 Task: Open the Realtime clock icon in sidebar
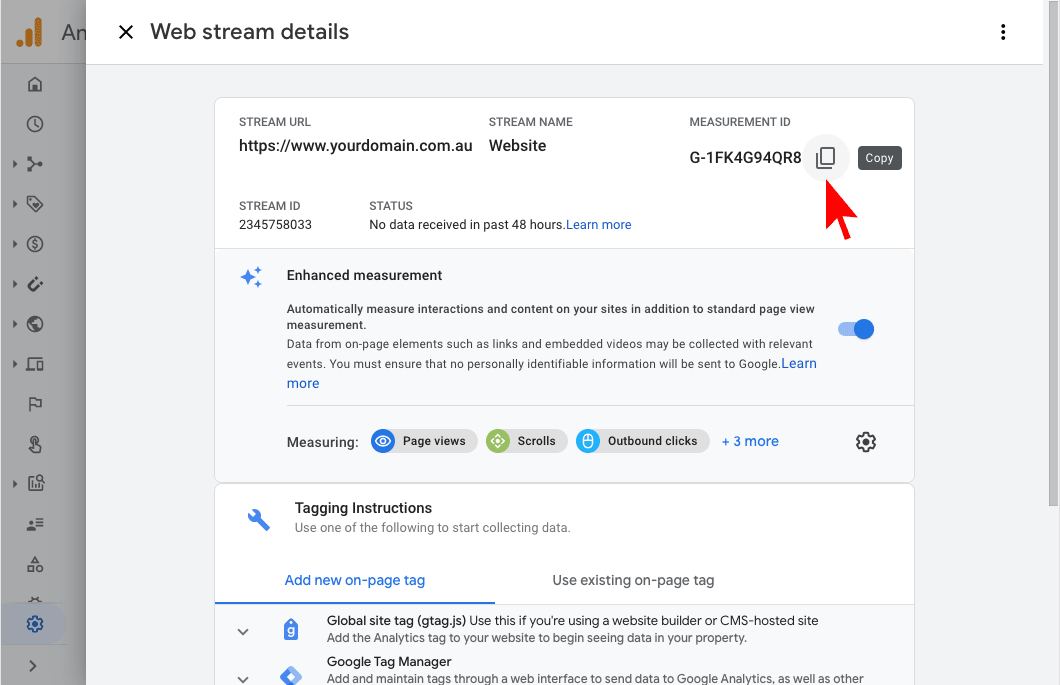pyautogui.click(x=35, y=124)
